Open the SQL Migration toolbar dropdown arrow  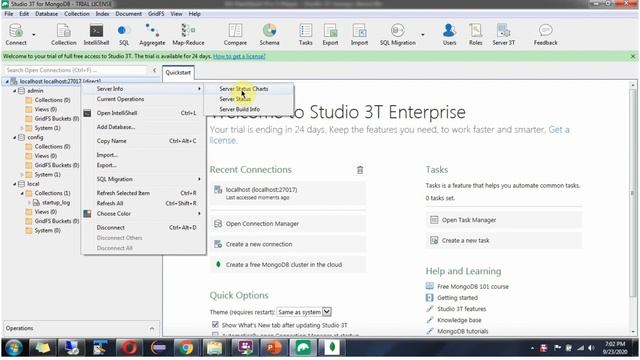click(422, 35)
